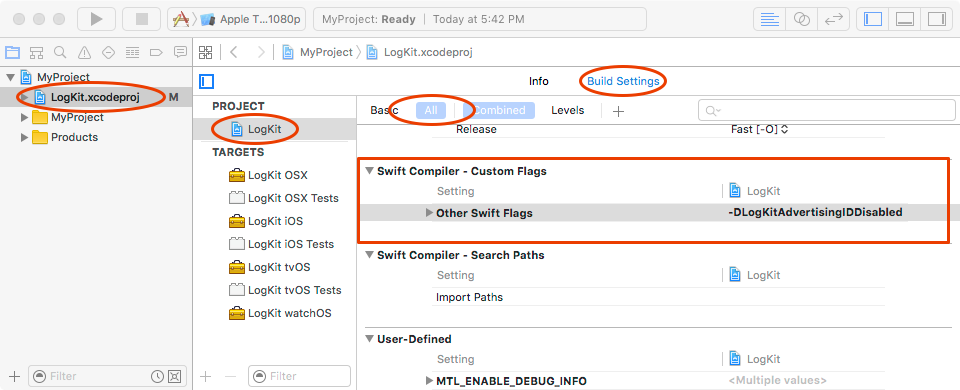Select the LogKit OSX Tests target

pyautogui.click(x=283, y=198)
